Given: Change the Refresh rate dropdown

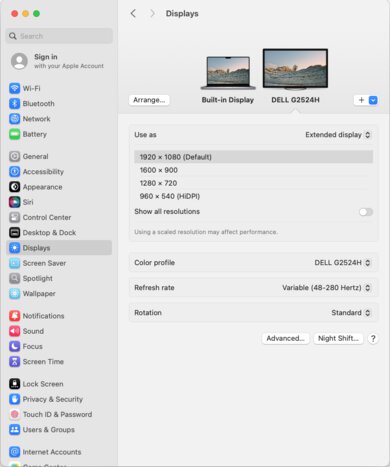Looking at the screenshot, I should 326,288.
